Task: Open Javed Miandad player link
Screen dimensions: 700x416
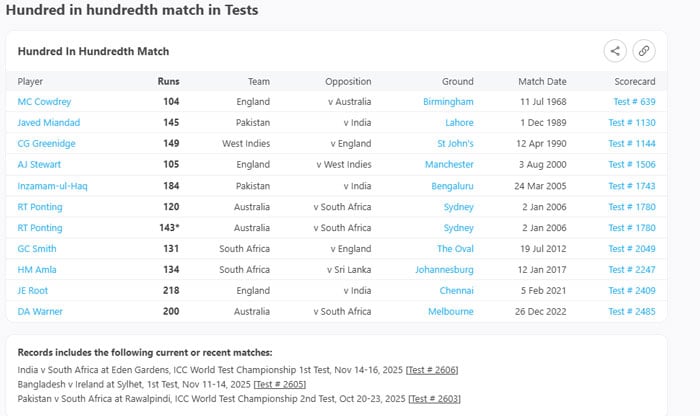Action: pyautogui.click(x=48, y=123)
